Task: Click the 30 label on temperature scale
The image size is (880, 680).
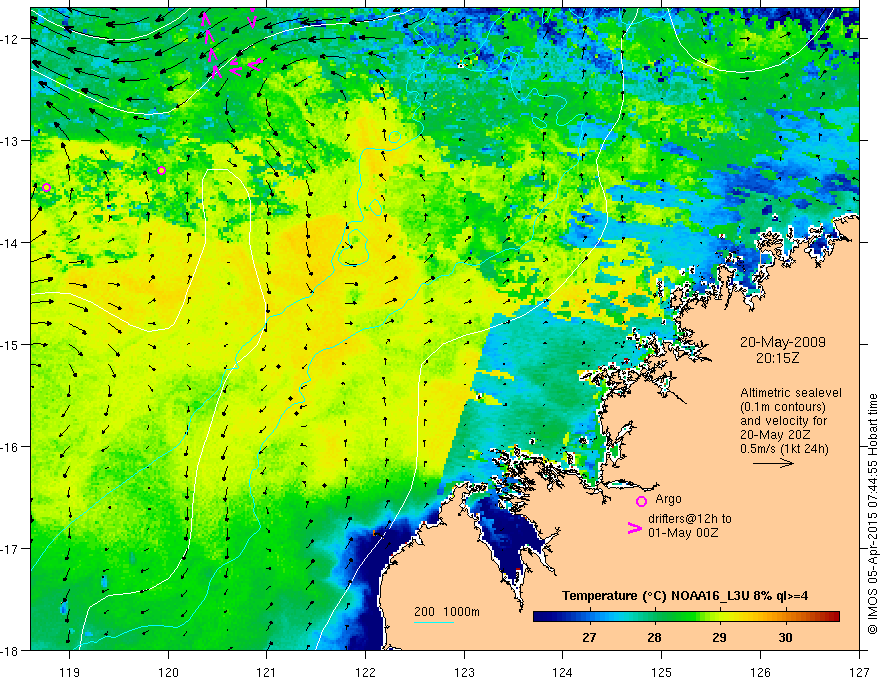Action: pos(785,637)
